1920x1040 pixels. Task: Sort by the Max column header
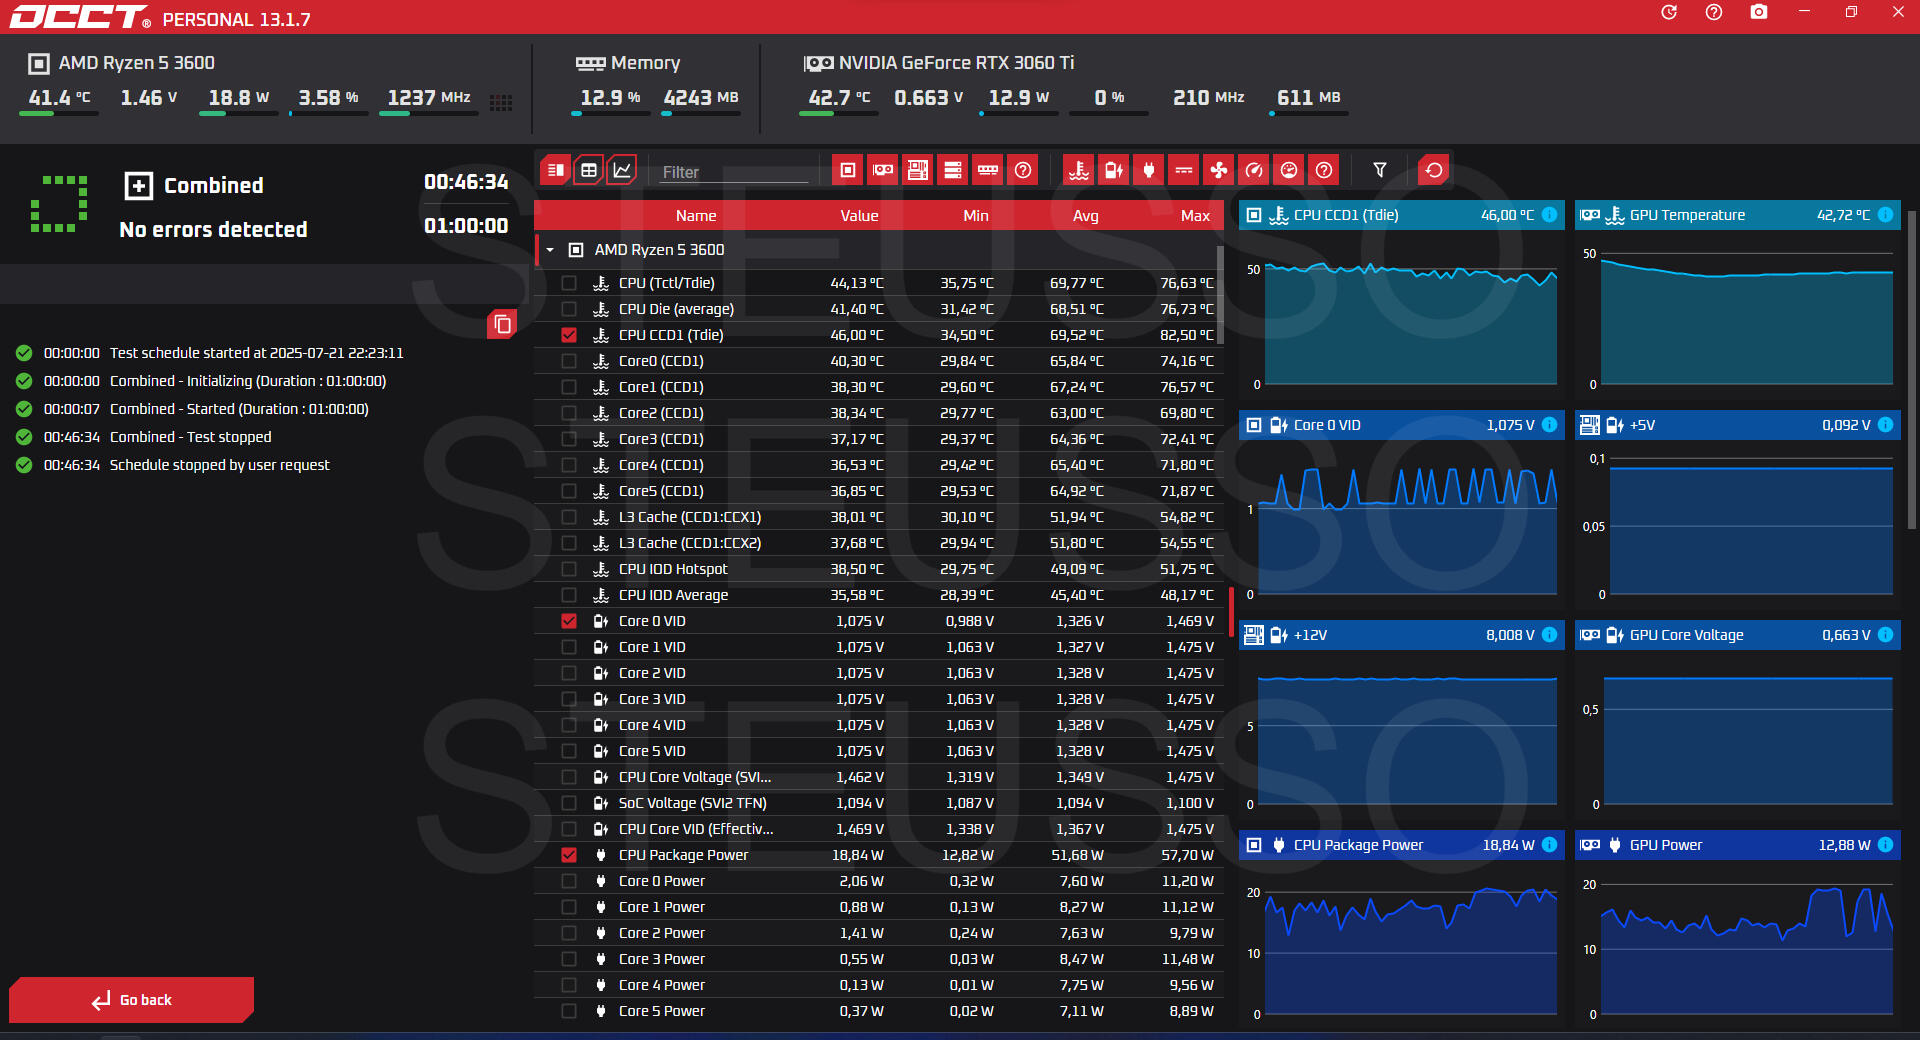[x=1194, y=216]
